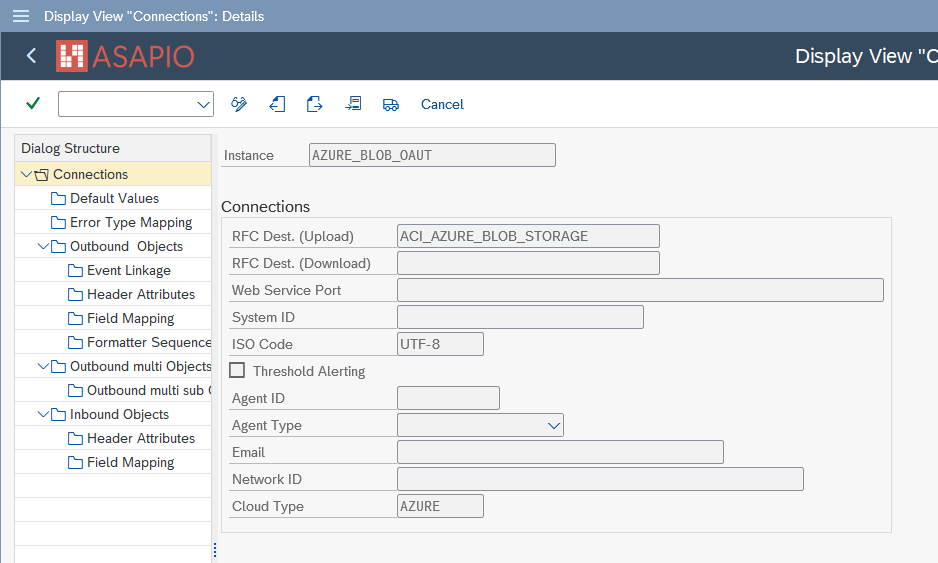Select Connections open folder icon
The width and height of the screenshot is (938, 563).
[x=41, y=175]
